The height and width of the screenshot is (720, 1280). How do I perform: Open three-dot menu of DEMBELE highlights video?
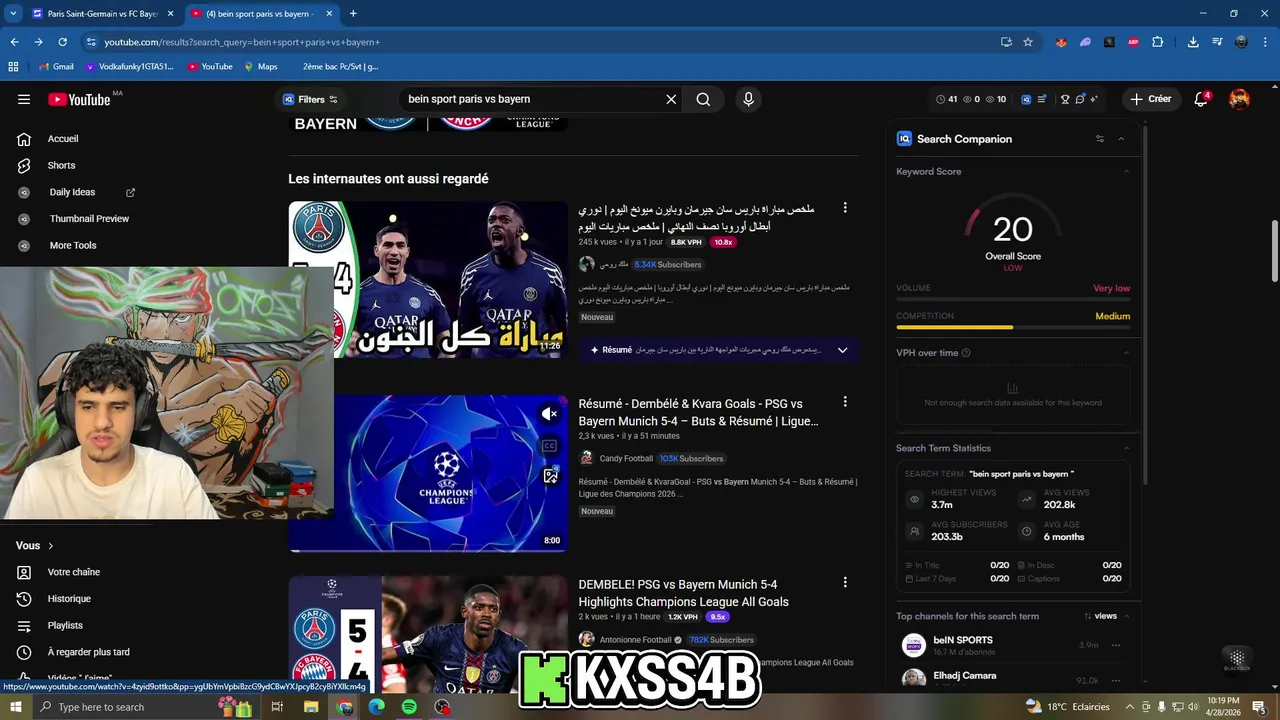[x=845, y=582]
